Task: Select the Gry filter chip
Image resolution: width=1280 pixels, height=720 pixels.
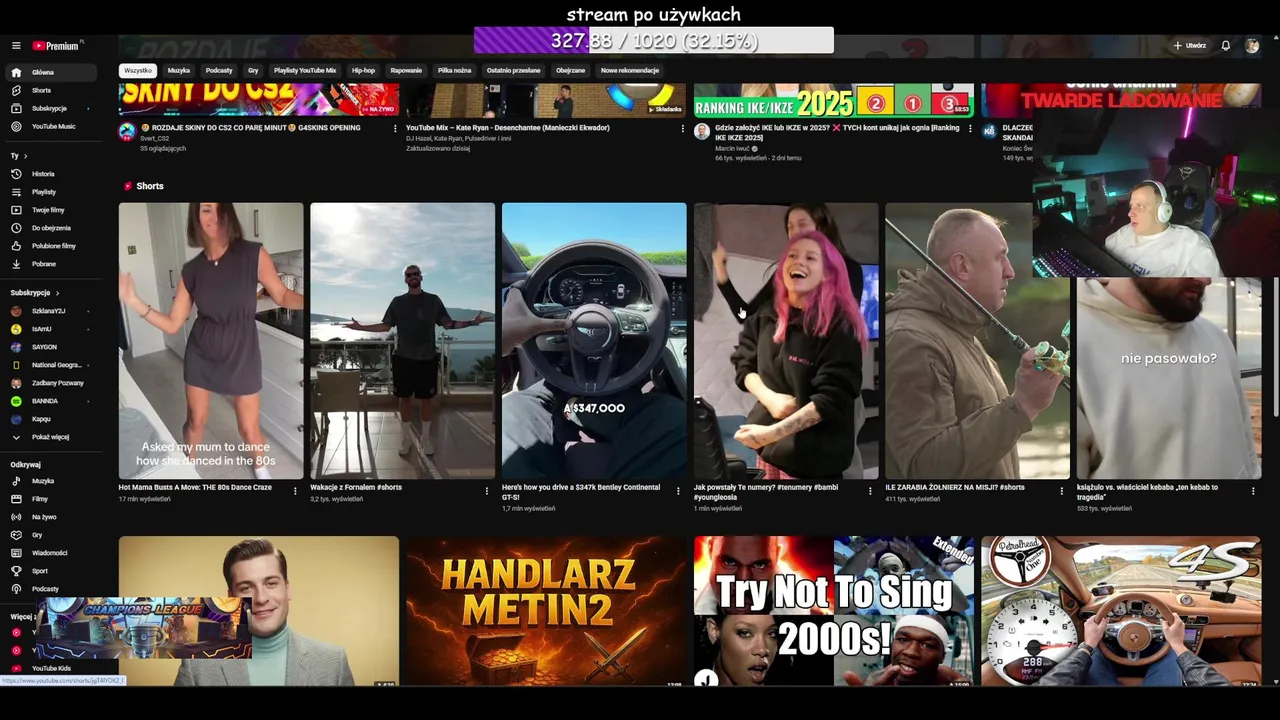Action: click(x=253, y=71)
